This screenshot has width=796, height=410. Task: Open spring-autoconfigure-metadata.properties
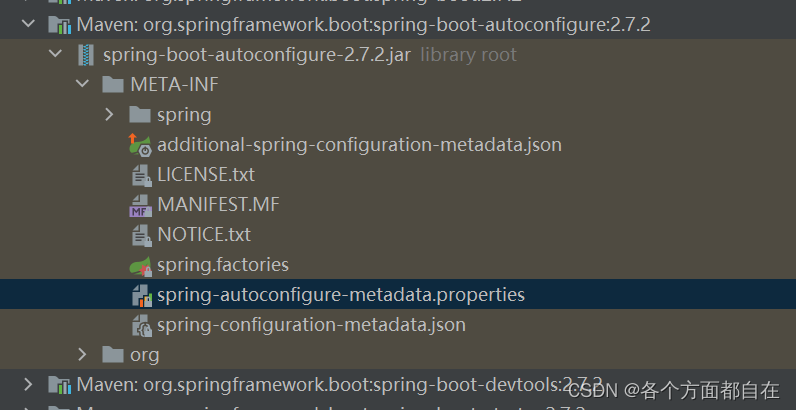pyautogui.click(x=341, y=295)
